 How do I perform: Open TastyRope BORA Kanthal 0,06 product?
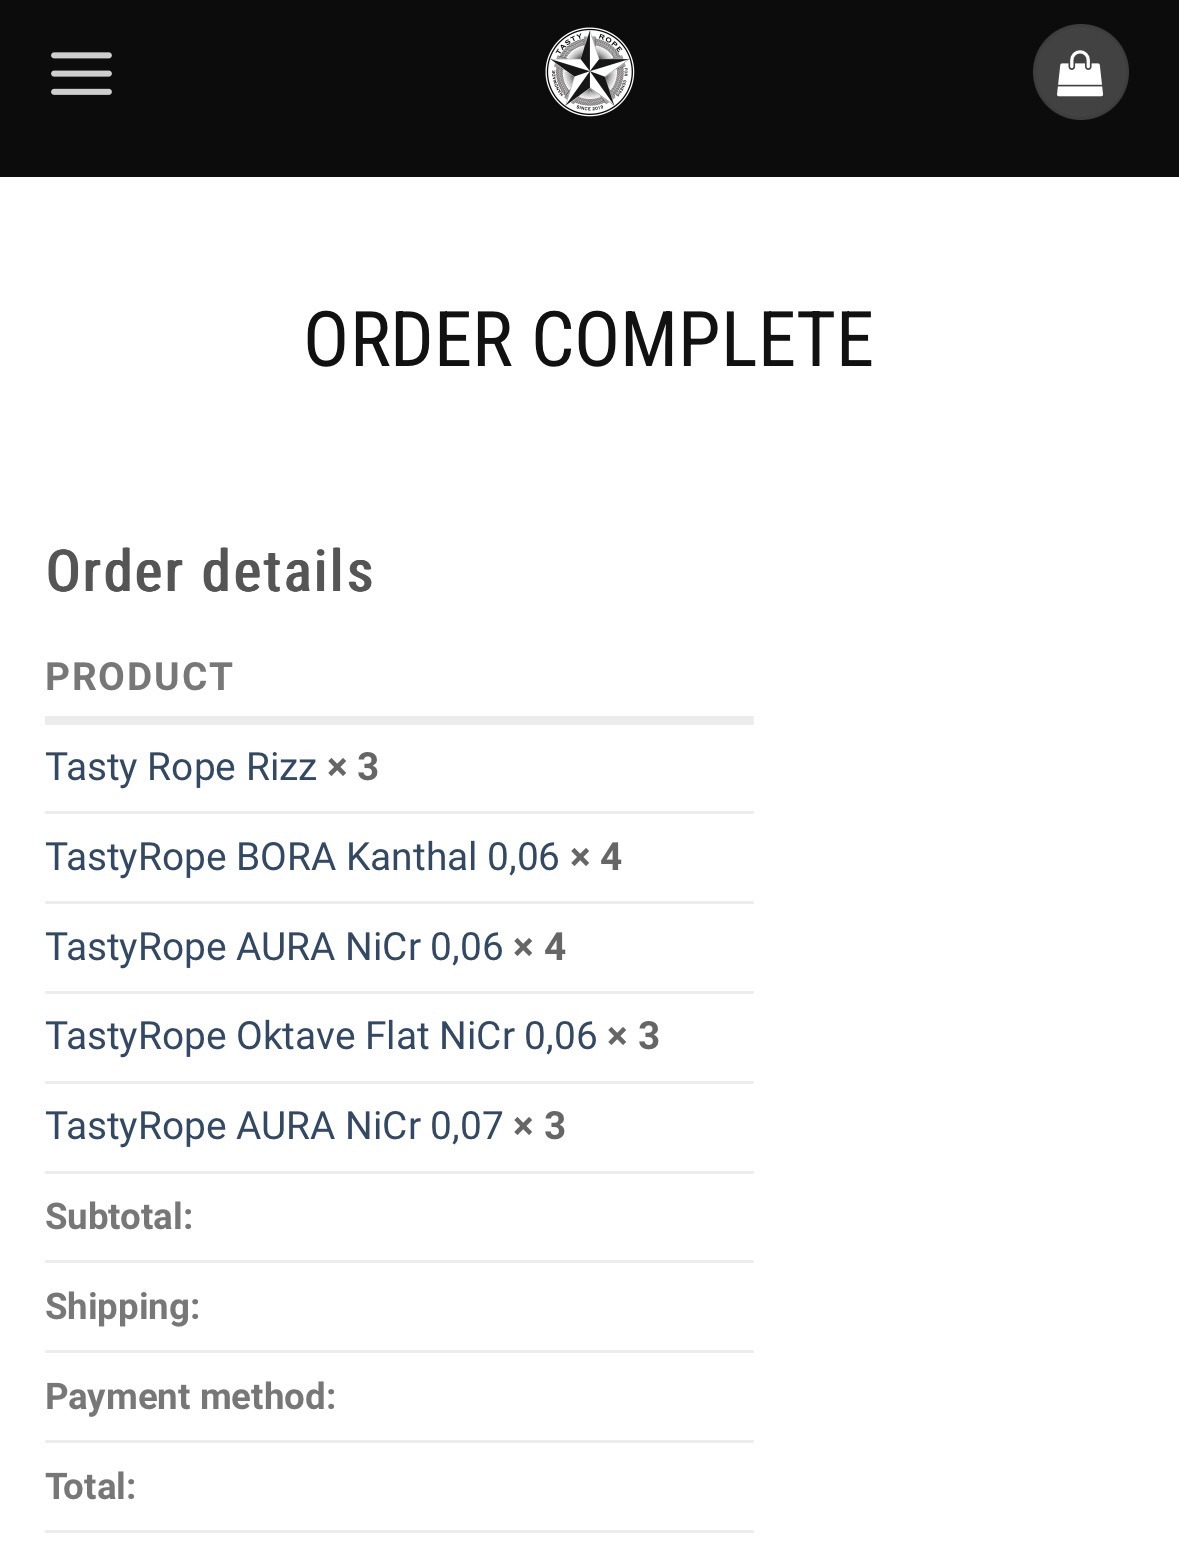302,857
